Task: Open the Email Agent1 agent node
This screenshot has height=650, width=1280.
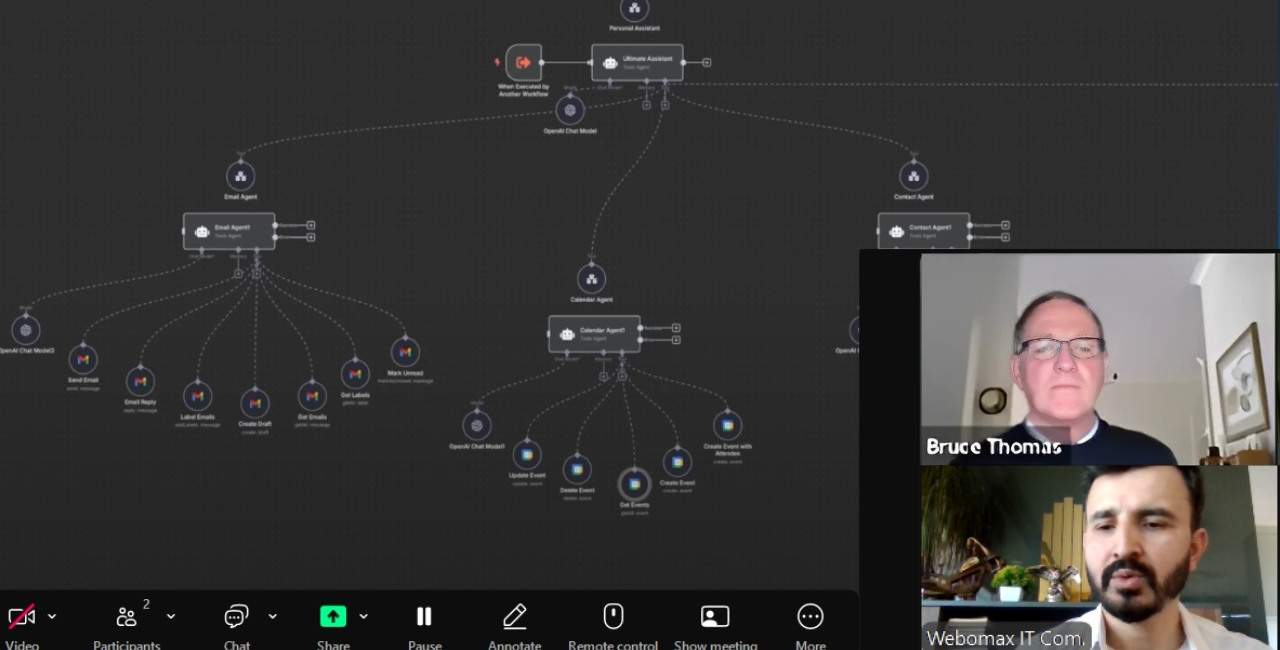Action: [229, 231]
